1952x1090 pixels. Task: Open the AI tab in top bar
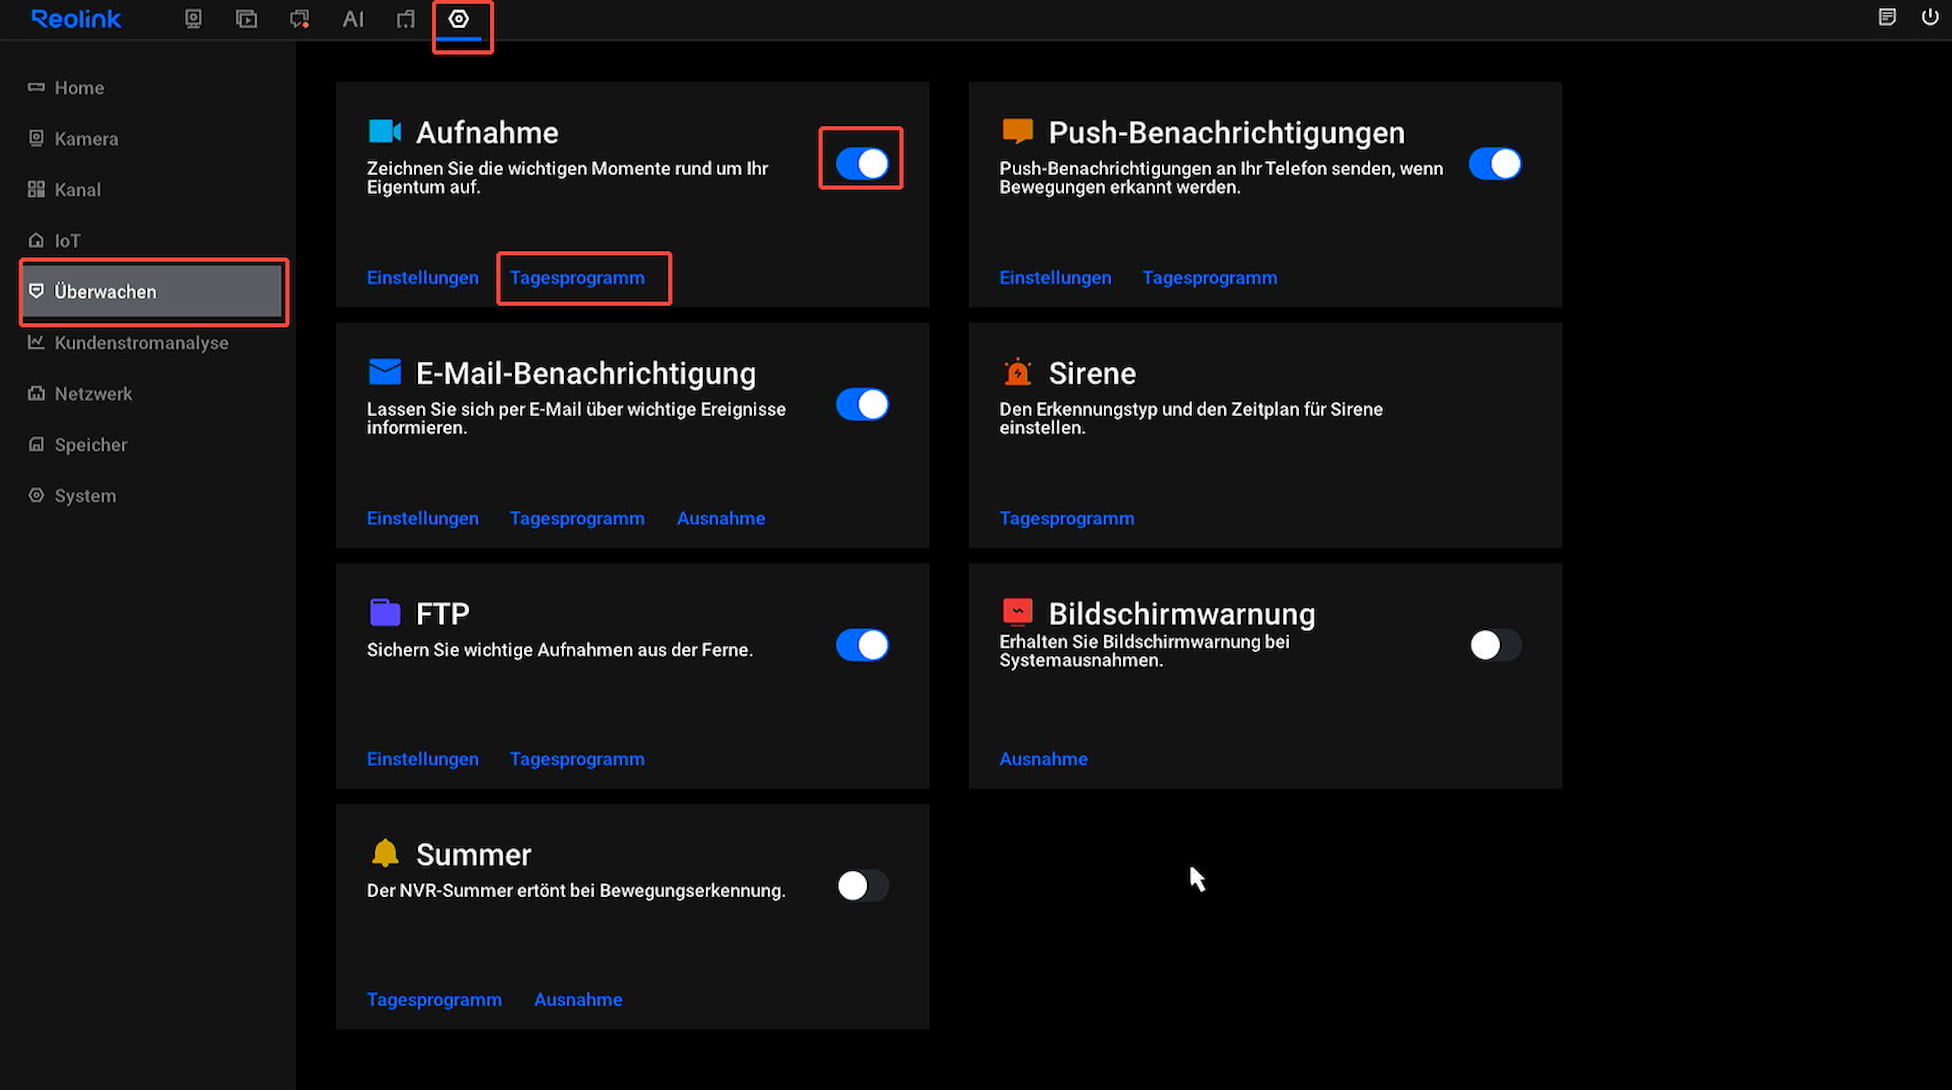(353, 19)
